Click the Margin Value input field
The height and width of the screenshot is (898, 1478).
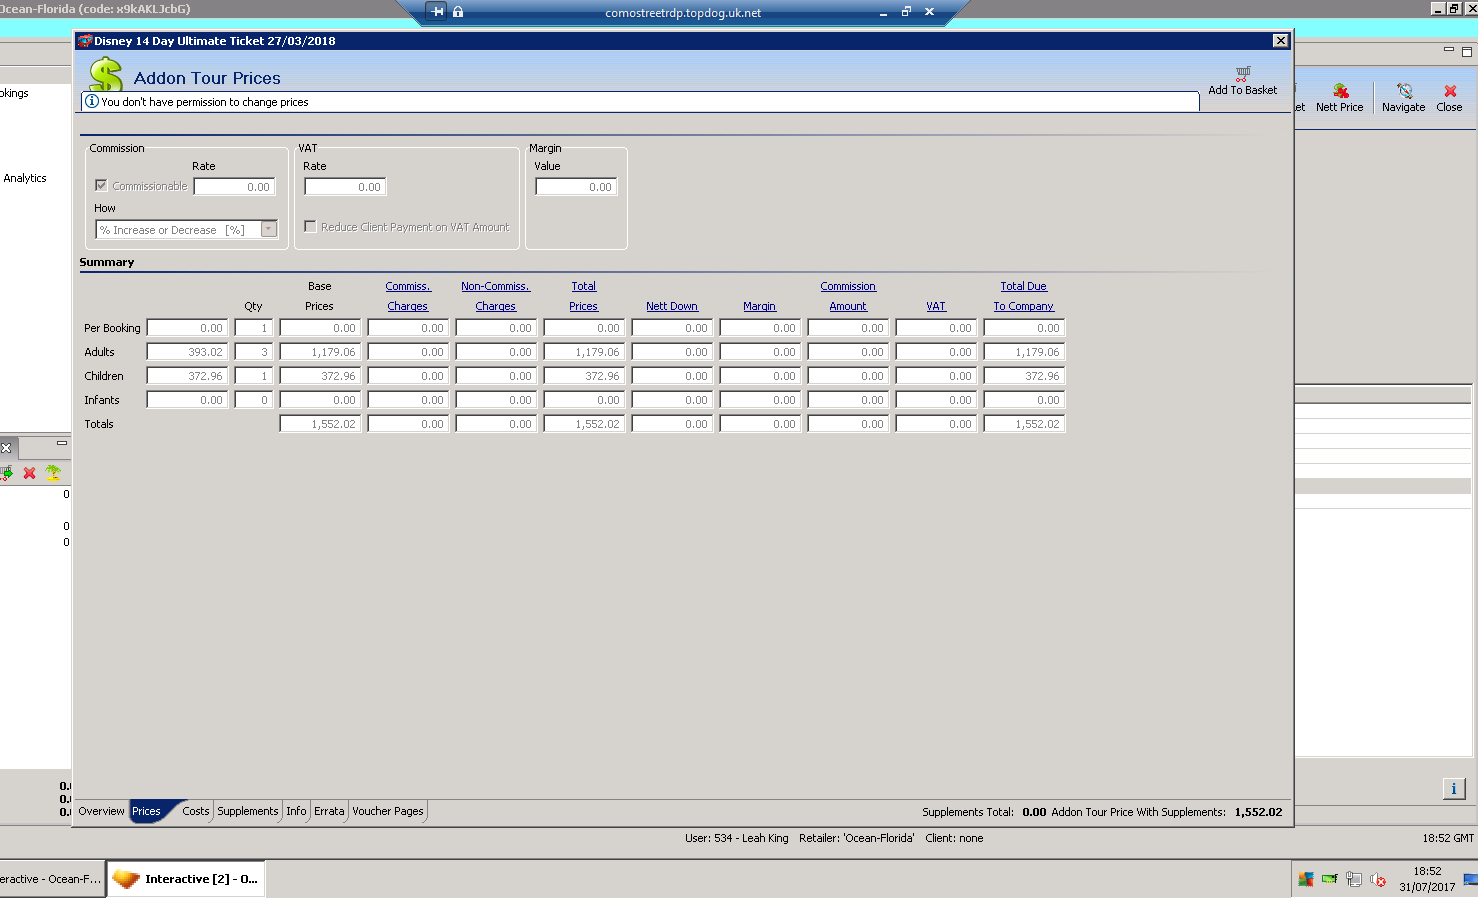click(576, 187)
